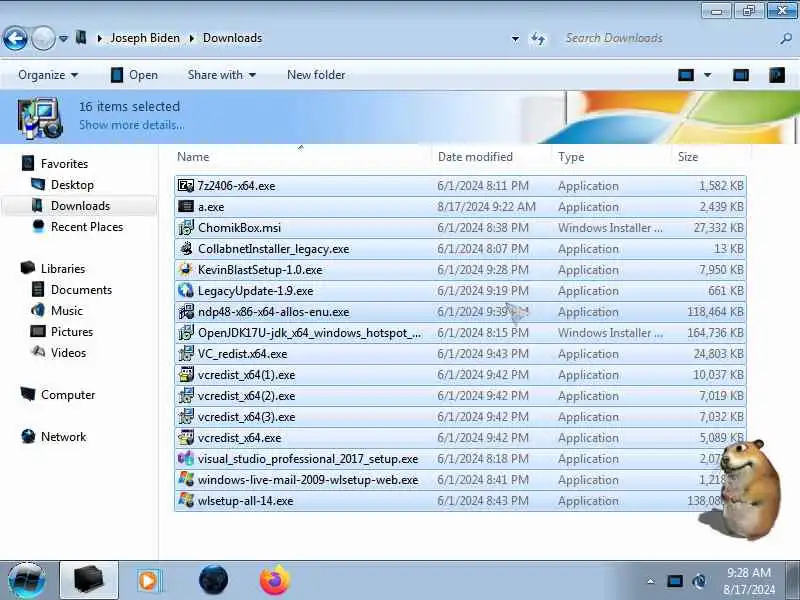Screen dimensions: 800x600
Task: Toggle the preview pane button
Action: 741,76
